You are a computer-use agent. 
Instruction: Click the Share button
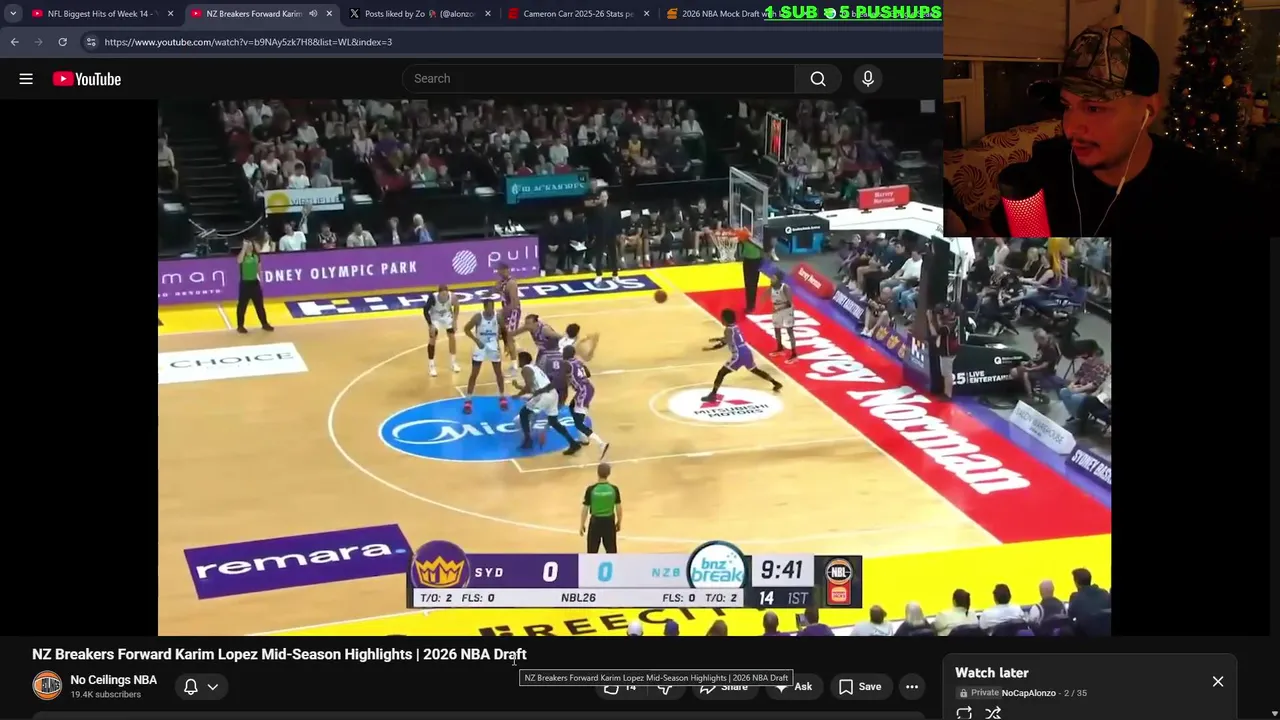(x=724, y=688)
